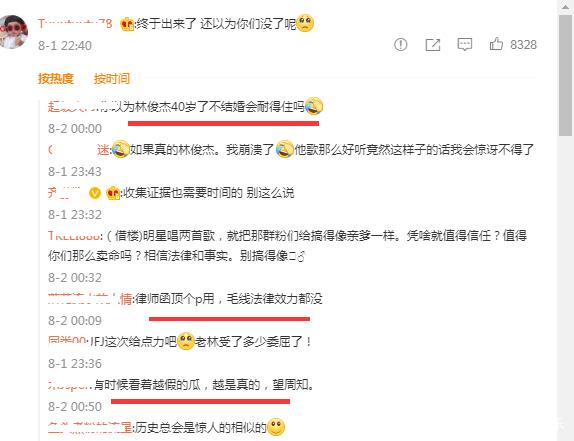The image size is (574, 441).
Task: Open username before 借楼 reply
Action: (x=74, y=236)
